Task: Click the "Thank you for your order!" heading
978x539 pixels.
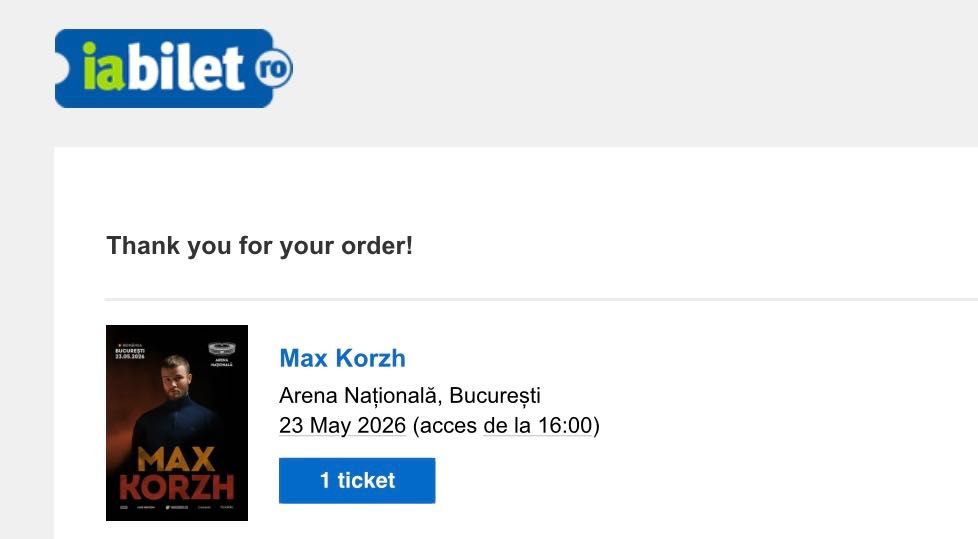Action: tap(259, 246)
